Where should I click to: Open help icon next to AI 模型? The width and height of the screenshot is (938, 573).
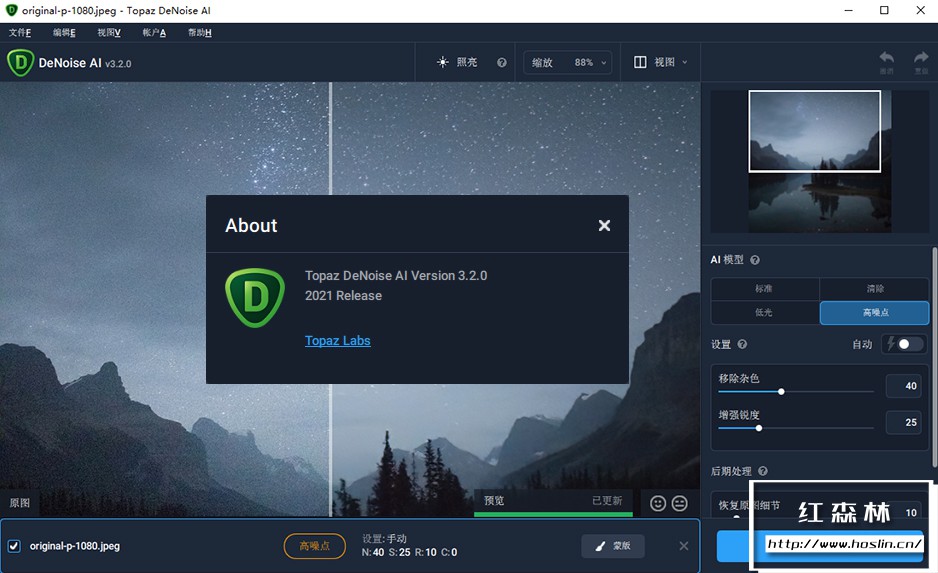click(755, 260)
